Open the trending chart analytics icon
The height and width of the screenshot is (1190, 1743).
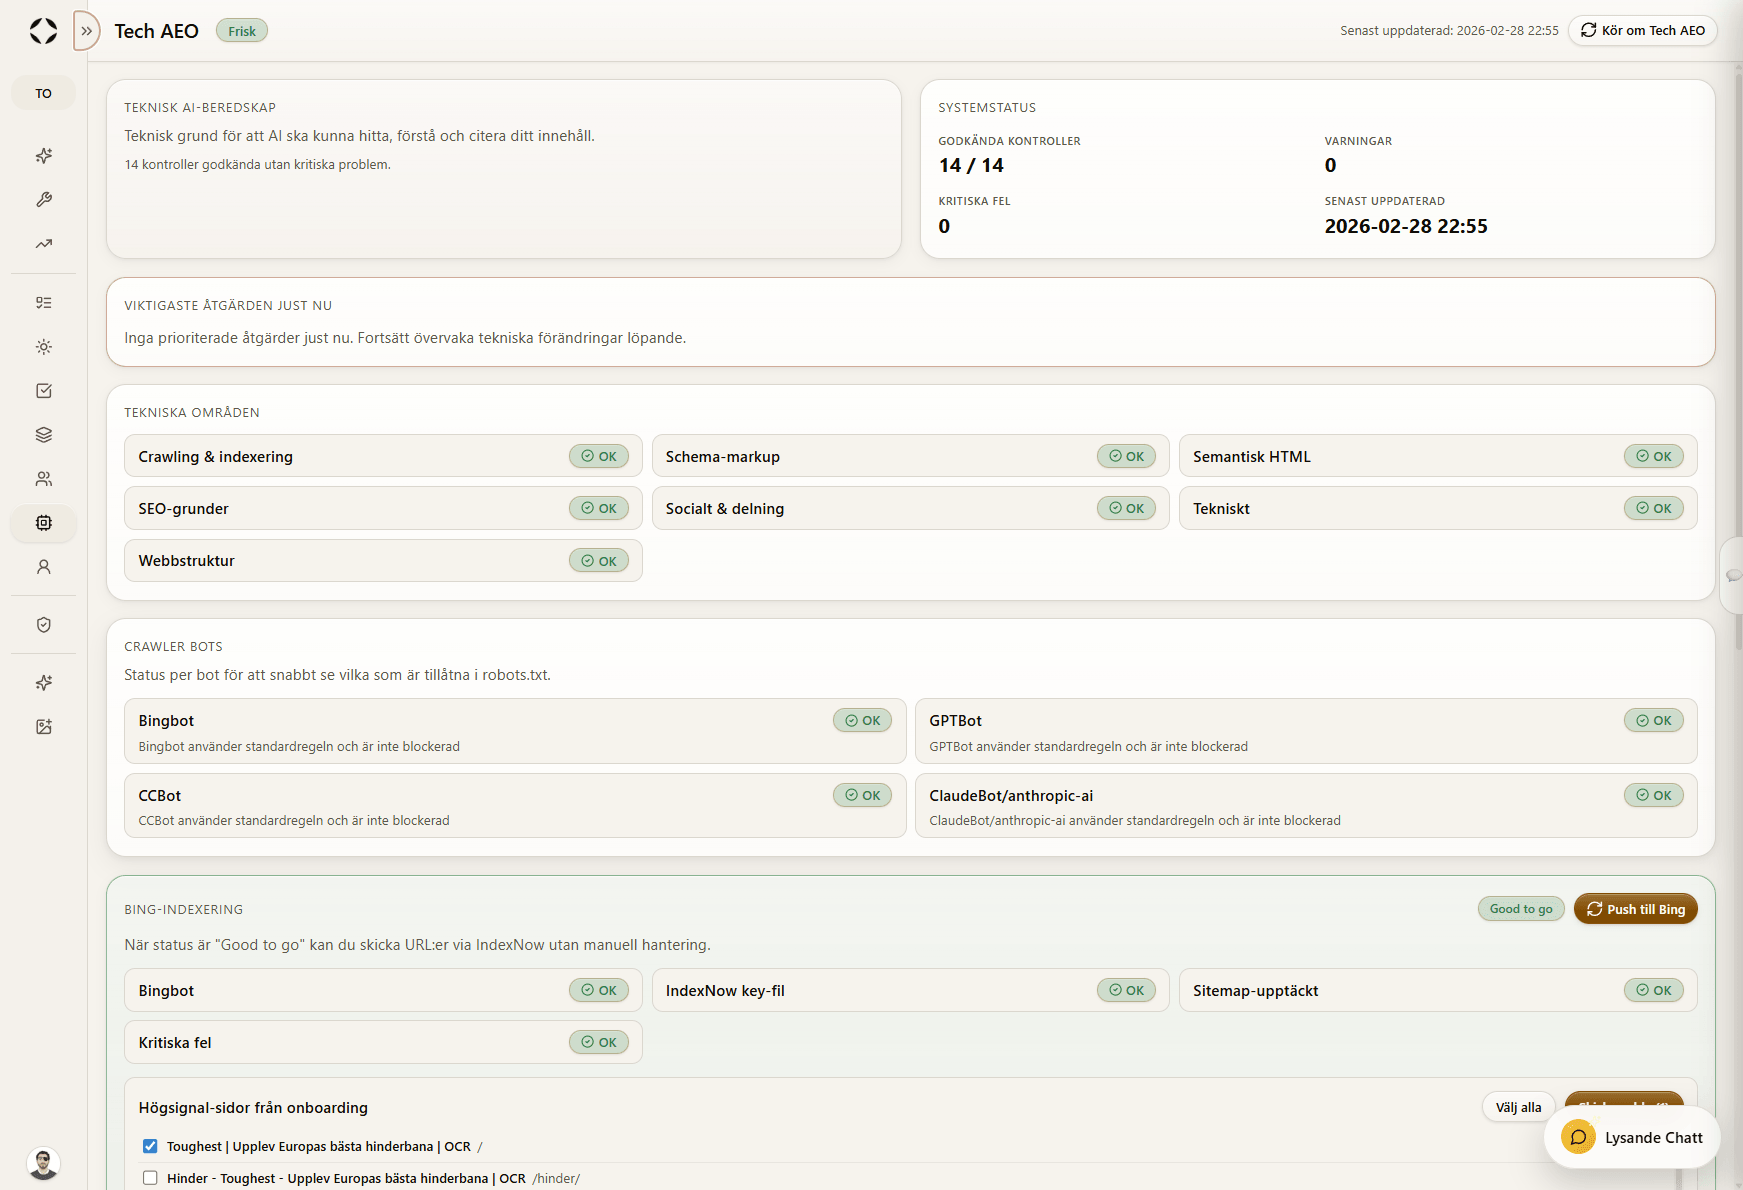point(43,244)
